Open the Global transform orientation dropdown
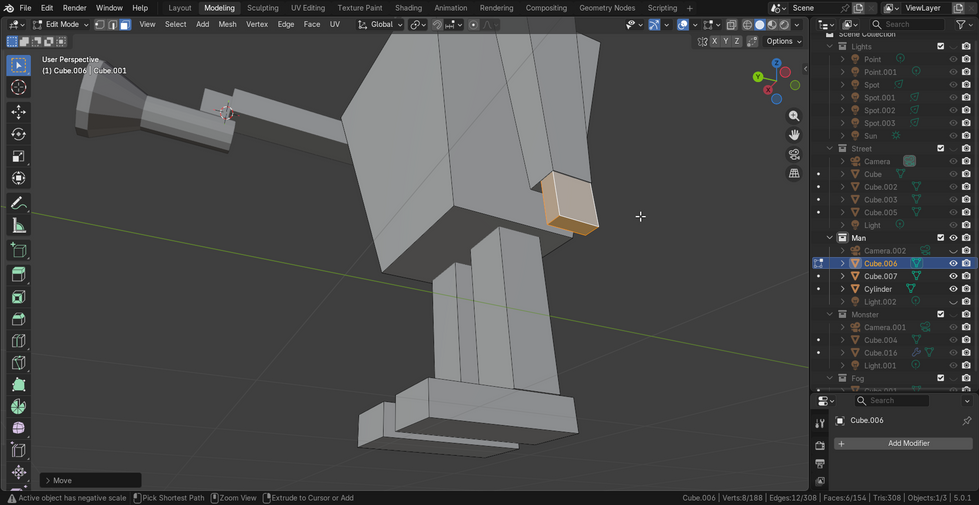Screen dimensions: 979x505 tap(380, 24)
